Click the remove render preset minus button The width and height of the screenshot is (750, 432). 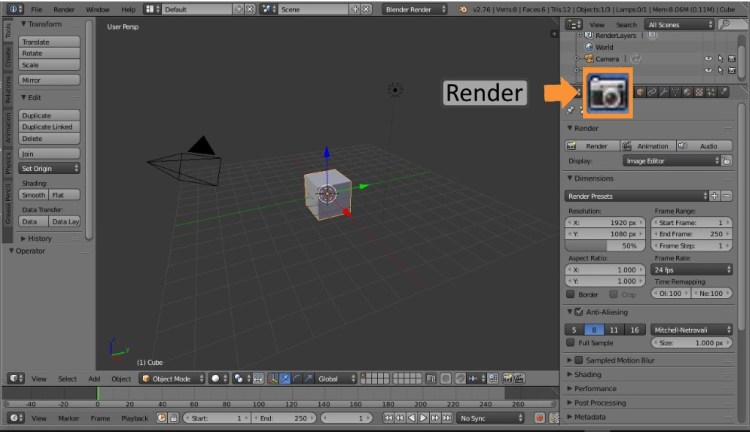click(x=727, y=196)
